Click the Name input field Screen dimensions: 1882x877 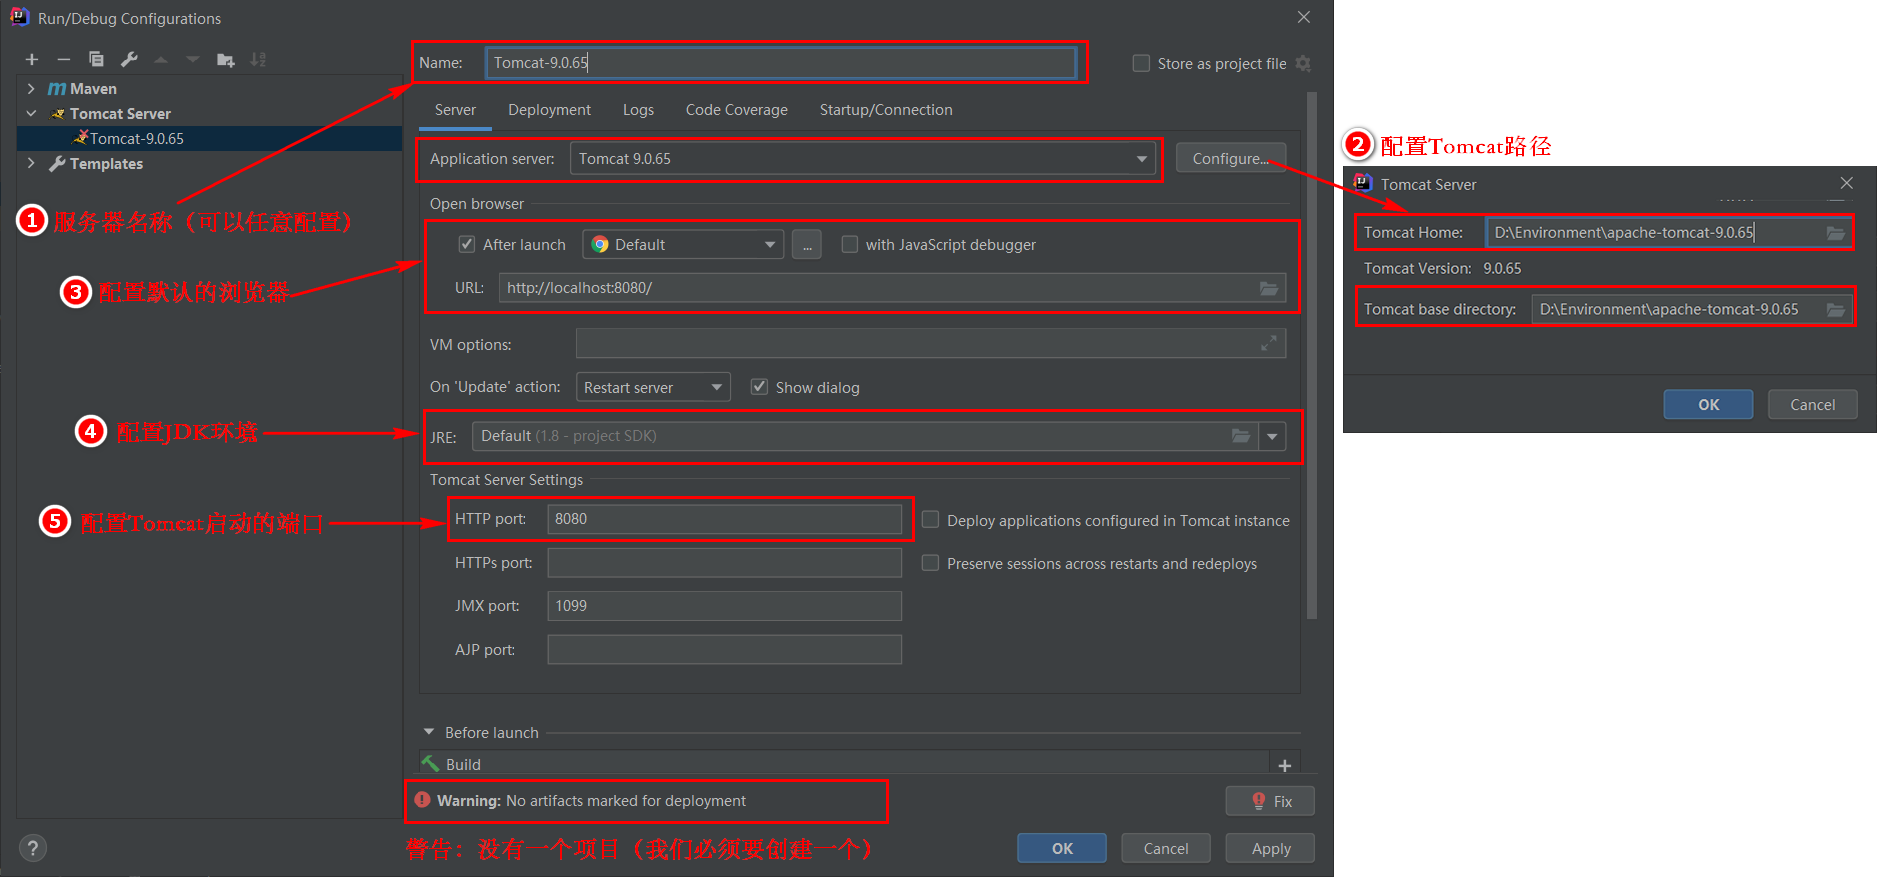(x=780, y=63)
